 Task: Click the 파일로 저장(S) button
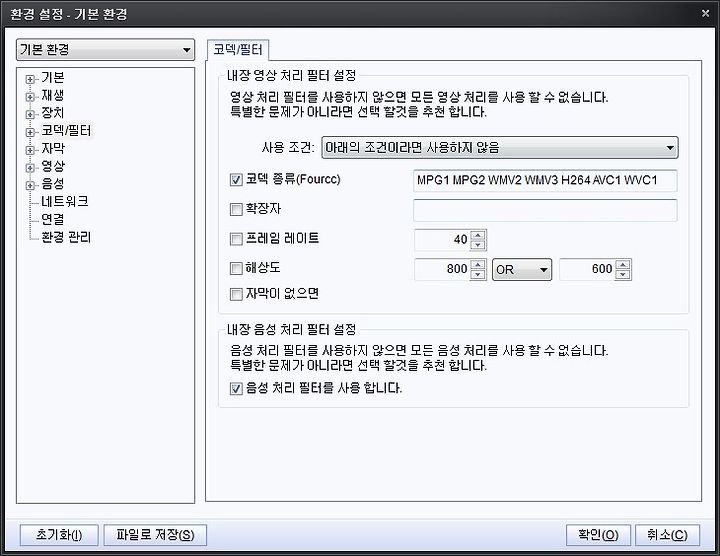point(155,535)
